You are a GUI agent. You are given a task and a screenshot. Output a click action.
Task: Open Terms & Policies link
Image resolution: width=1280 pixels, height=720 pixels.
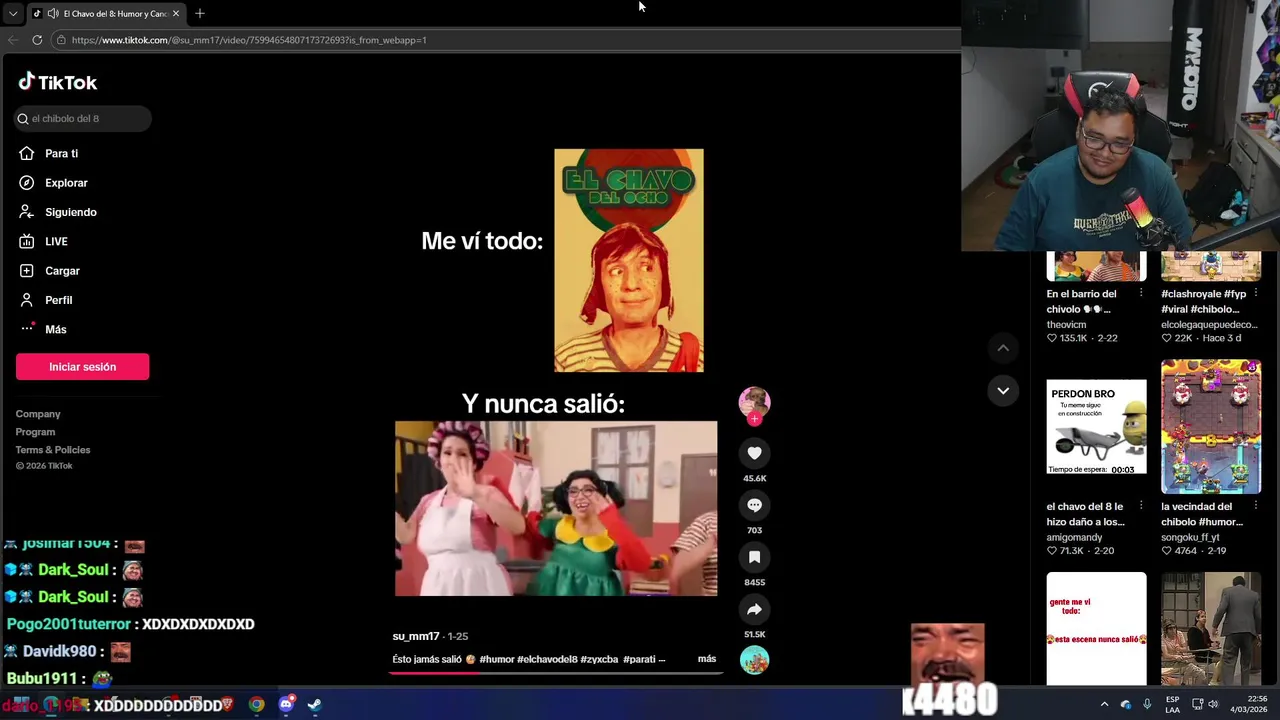coord(53,450)
